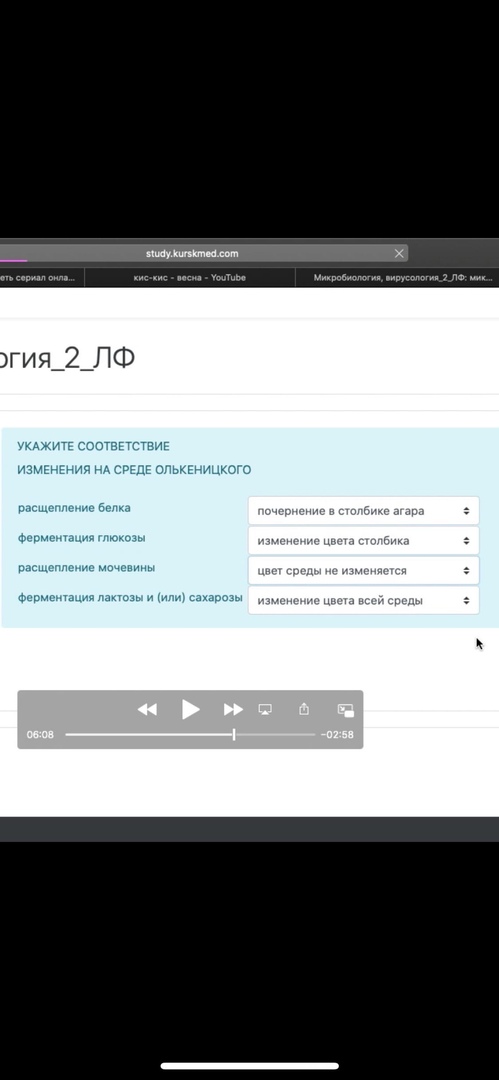Click the remaining time -02:58 label
This screenshot has width=499, height=1080.
337,735
